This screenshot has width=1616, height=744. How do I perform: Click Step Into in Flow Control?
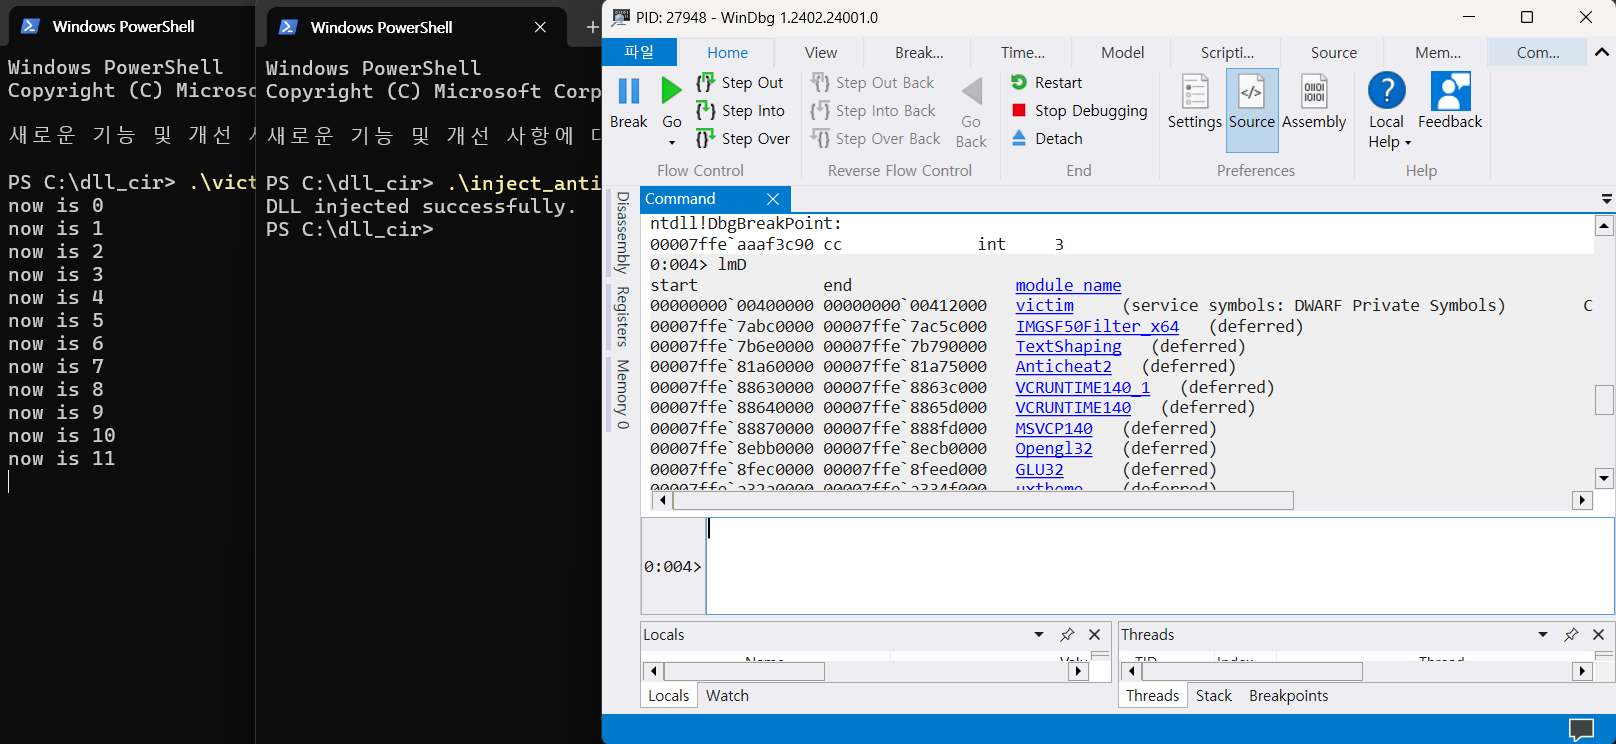pyautogui.click(x=740, y=111)
